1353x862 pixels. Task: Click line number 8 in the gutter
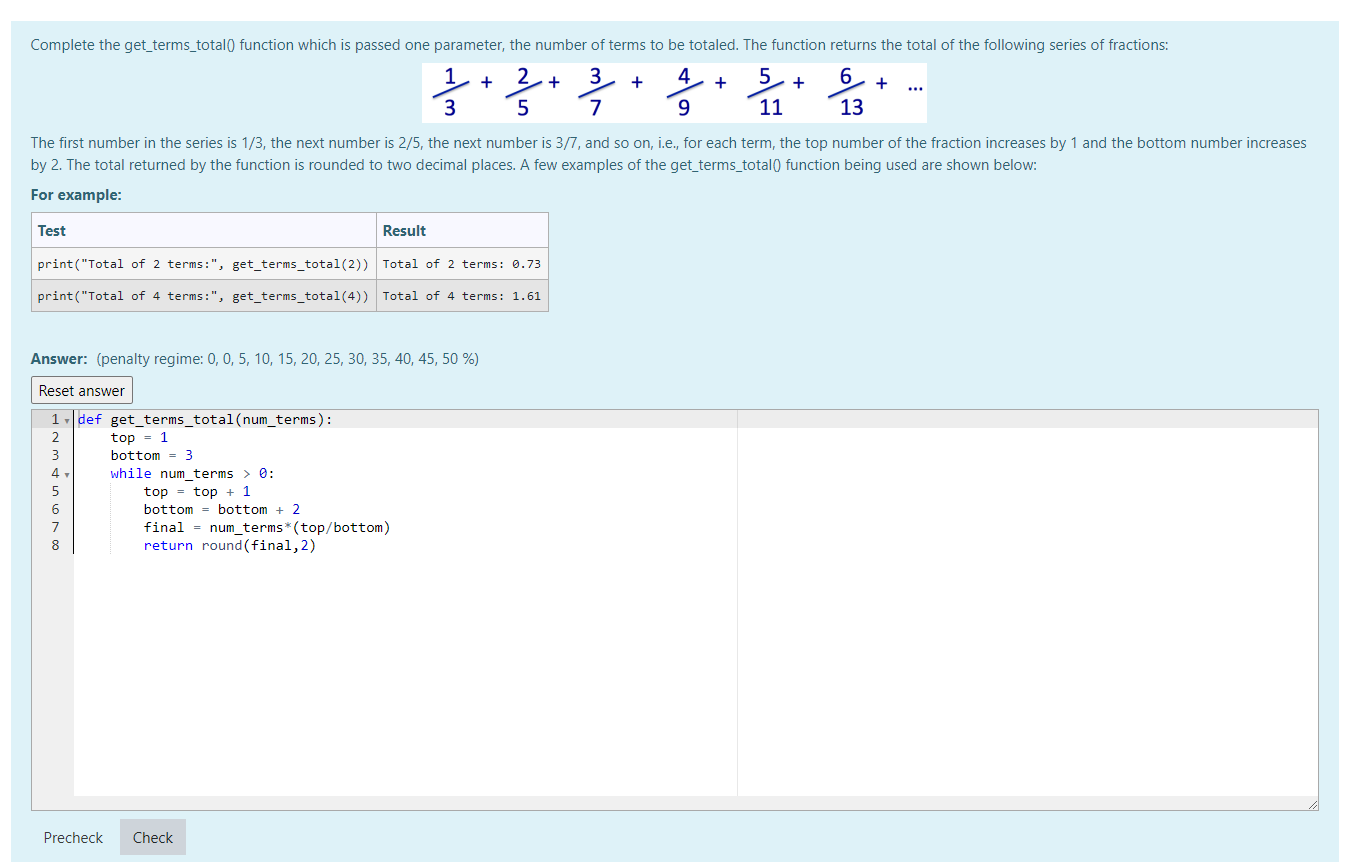pyautogui.click(x=55, y=545)
